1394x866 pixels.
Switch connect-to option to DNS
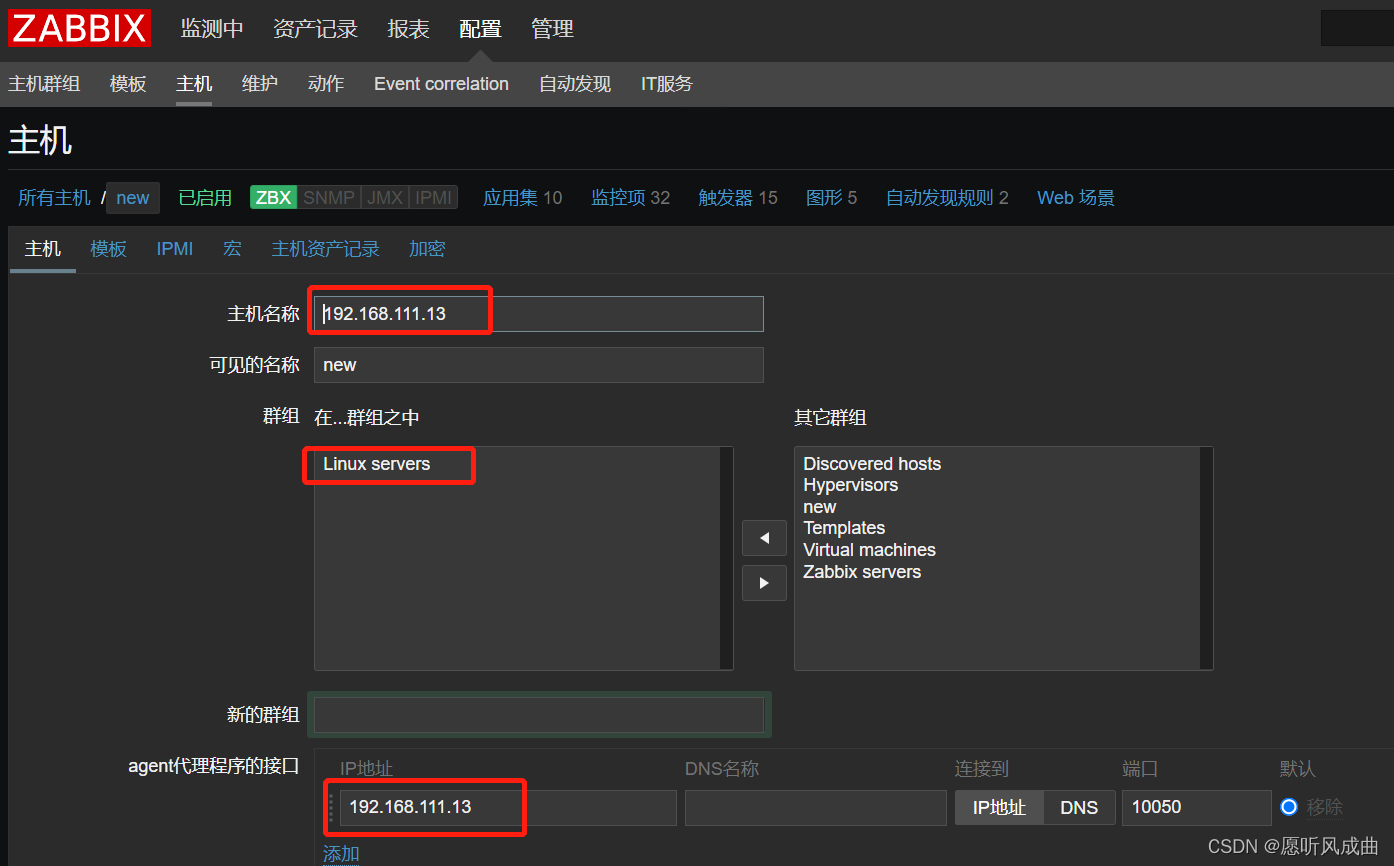point(1079,808)
